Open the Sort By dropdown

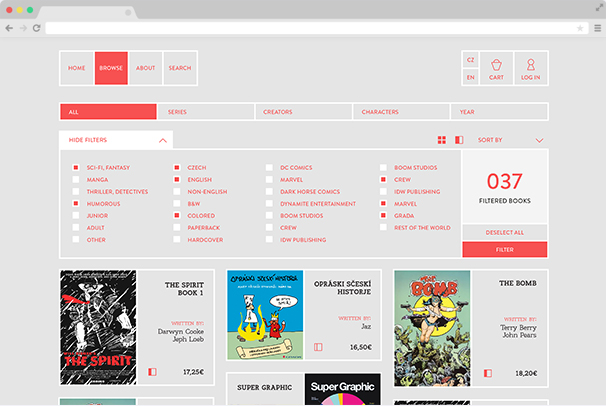pos(511,140)
